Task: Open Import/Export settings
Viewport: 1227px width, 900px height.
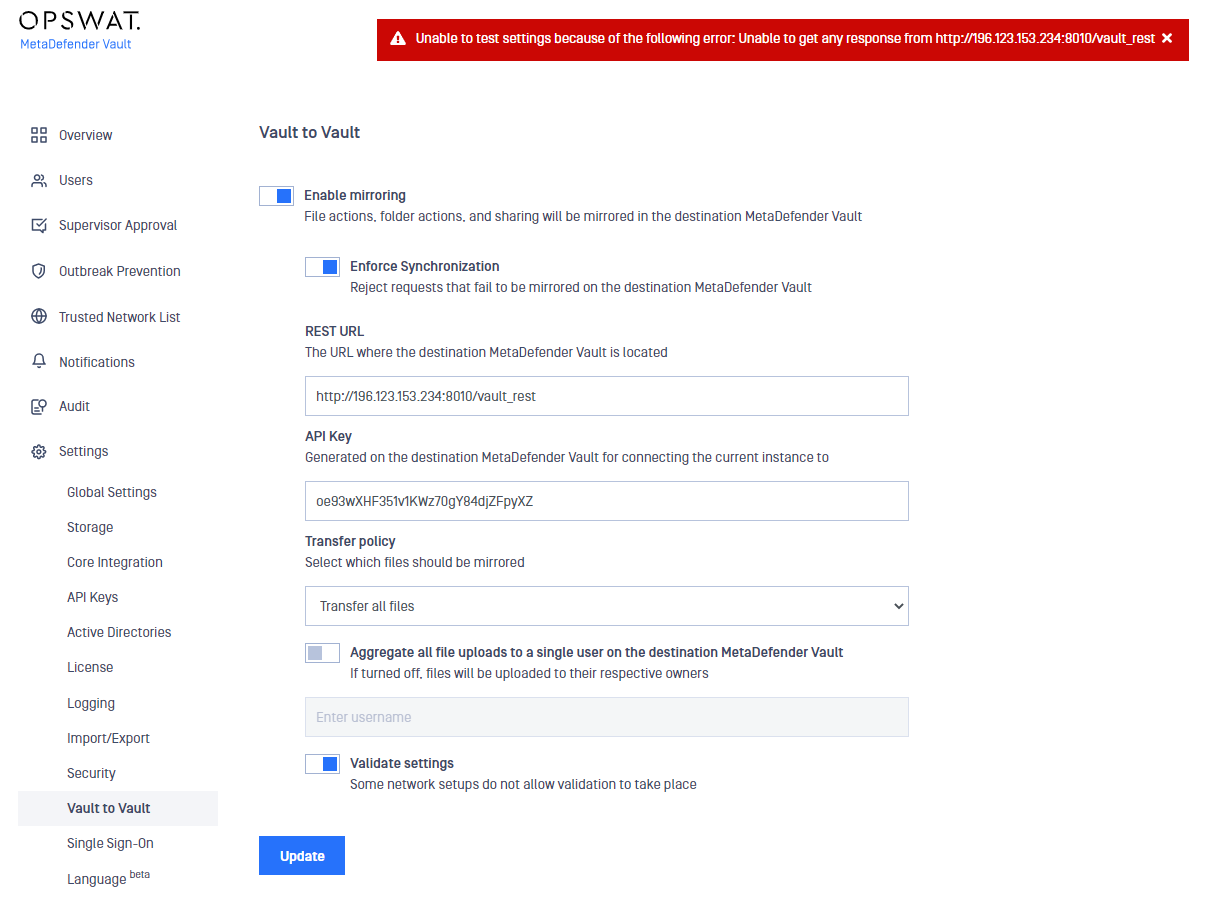Action: click(108, 738)
